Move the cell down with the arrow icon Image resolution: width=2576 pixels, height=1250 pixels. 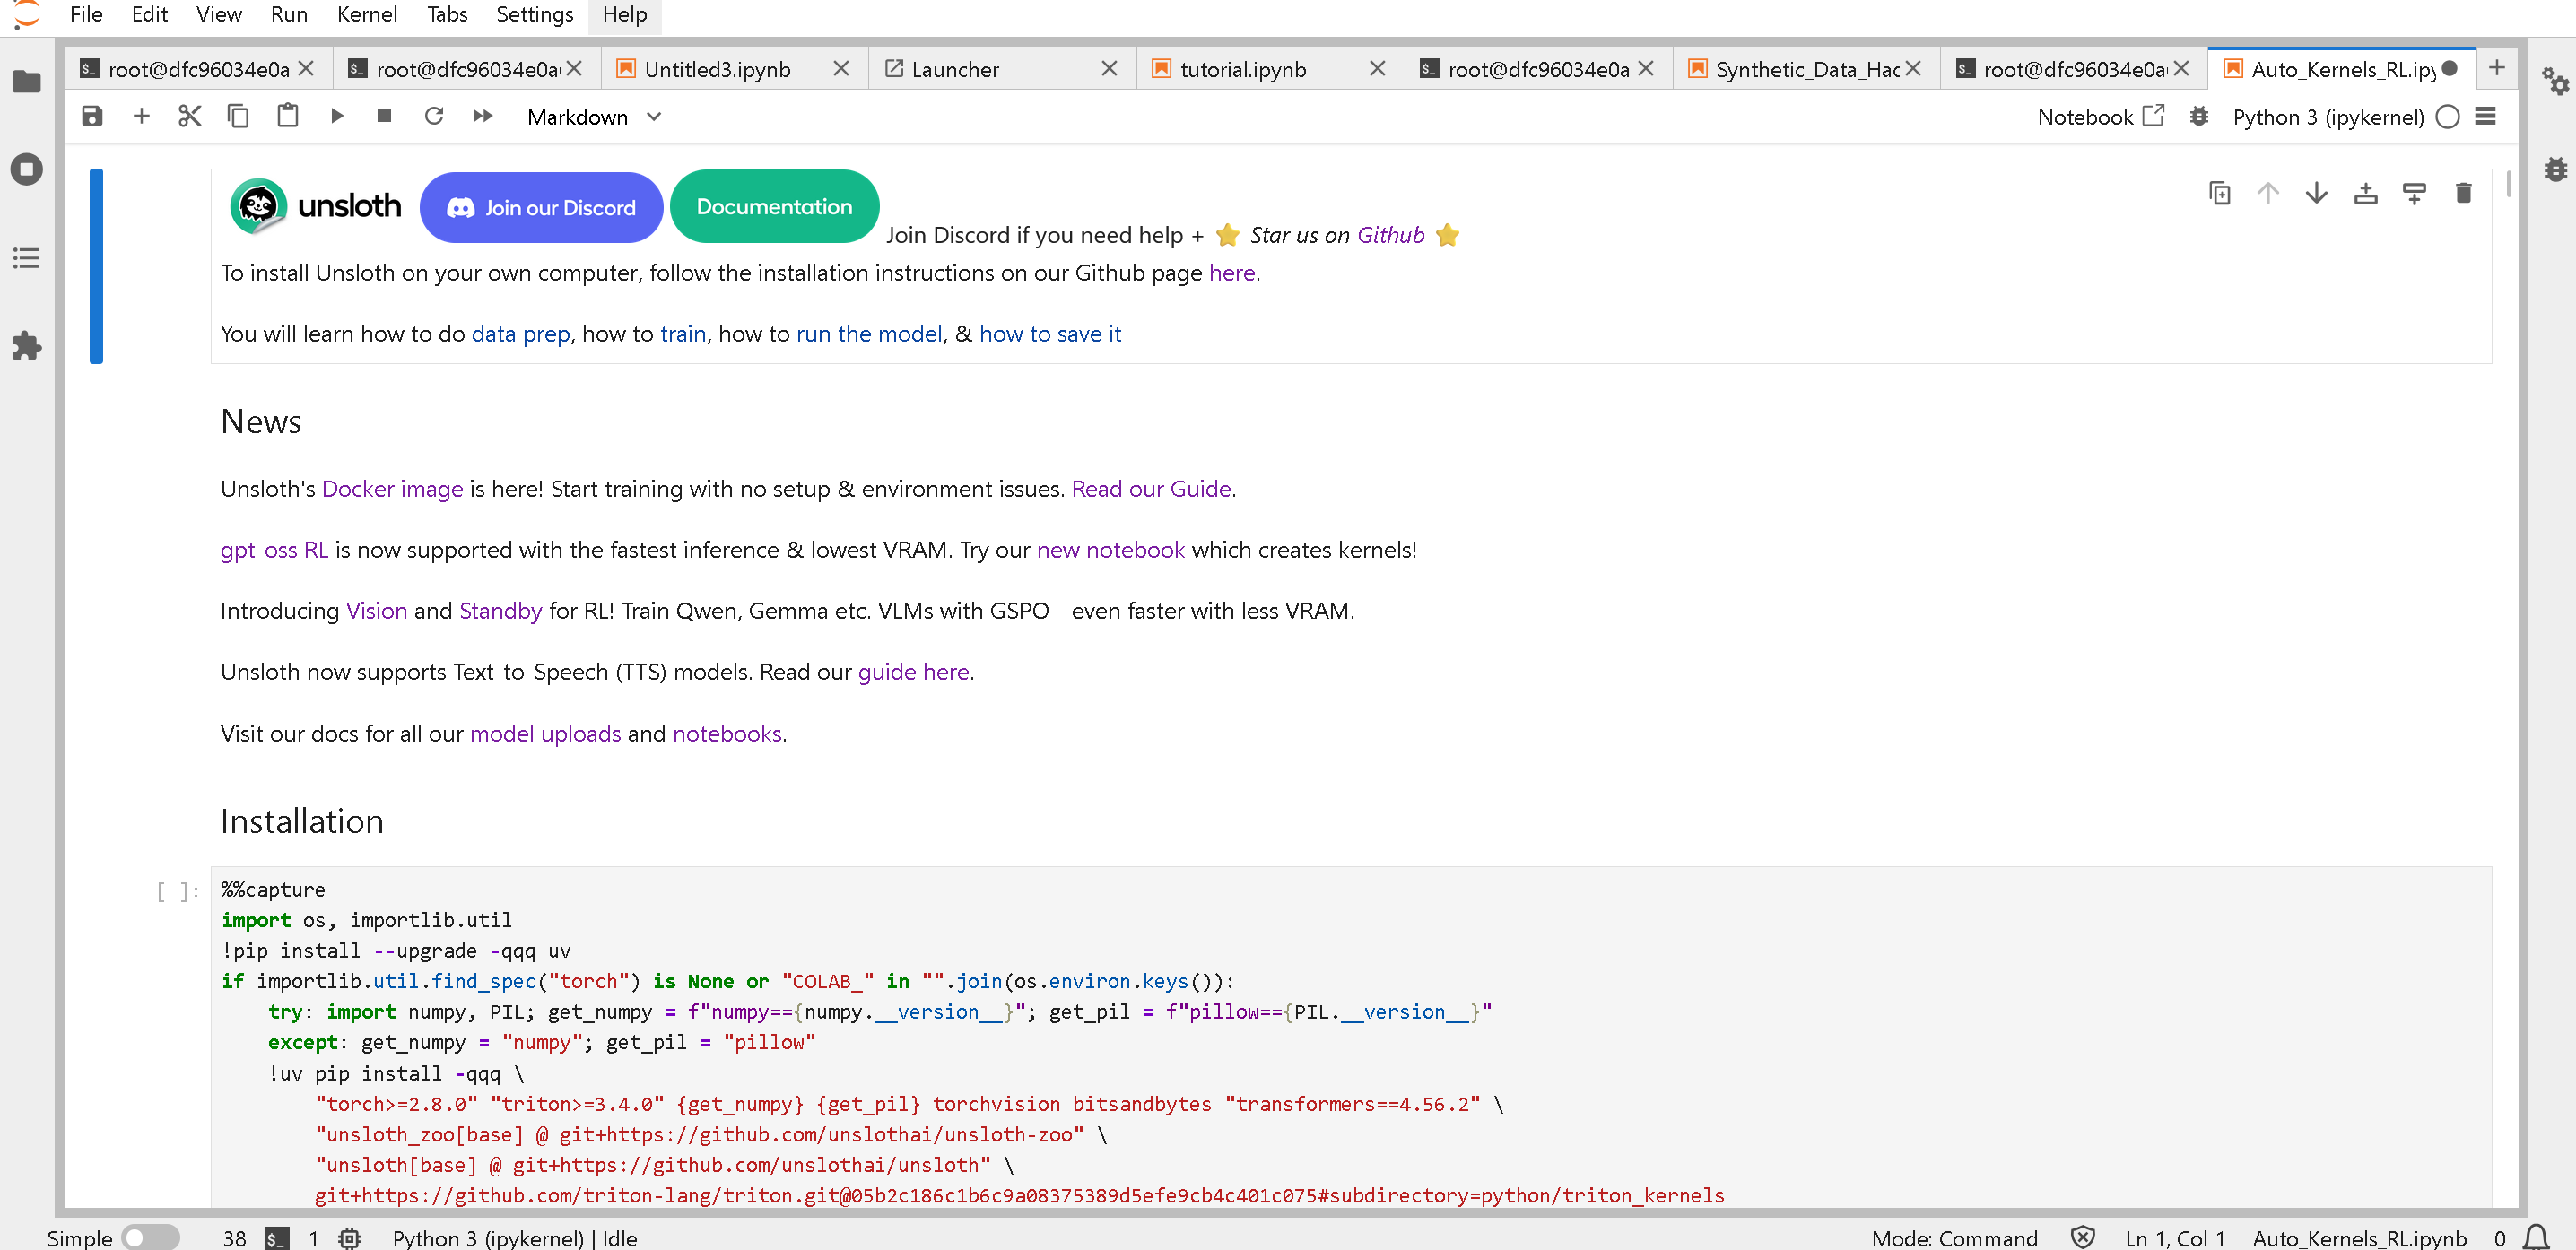[x=2316, y=193]
